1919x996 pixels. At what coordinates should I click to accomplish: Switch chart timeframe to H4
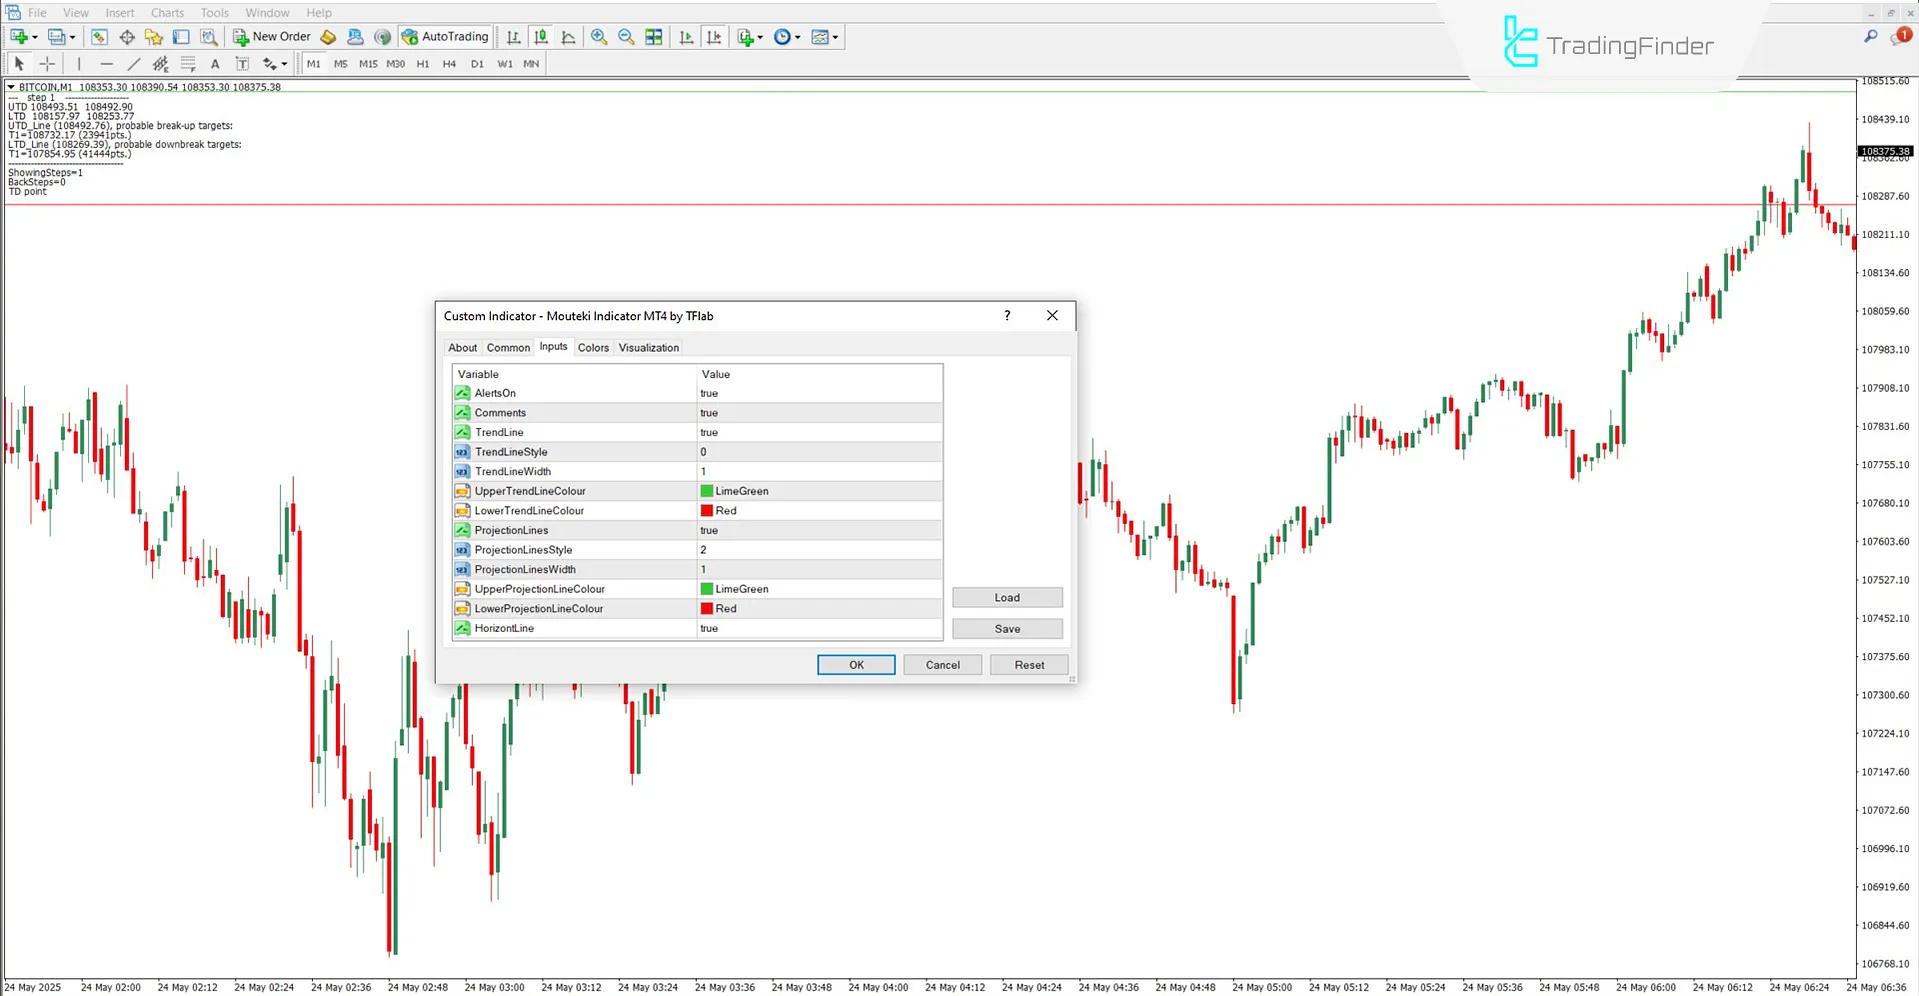tap(449, 63)
